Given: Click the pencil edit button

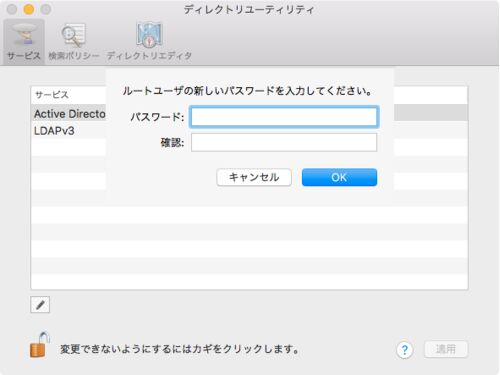Looking at the screenshot, I should point(40,304).
